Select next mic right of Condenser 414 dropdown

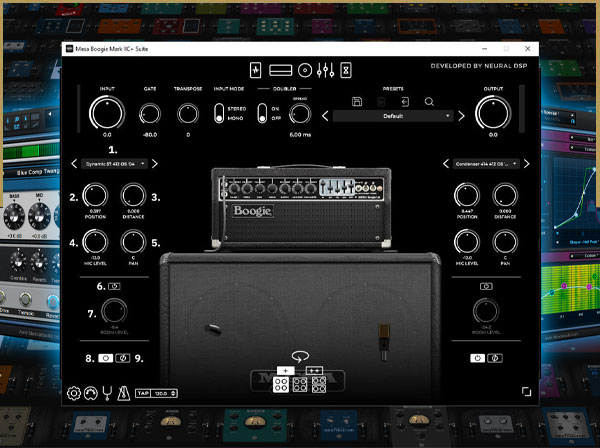527,164
